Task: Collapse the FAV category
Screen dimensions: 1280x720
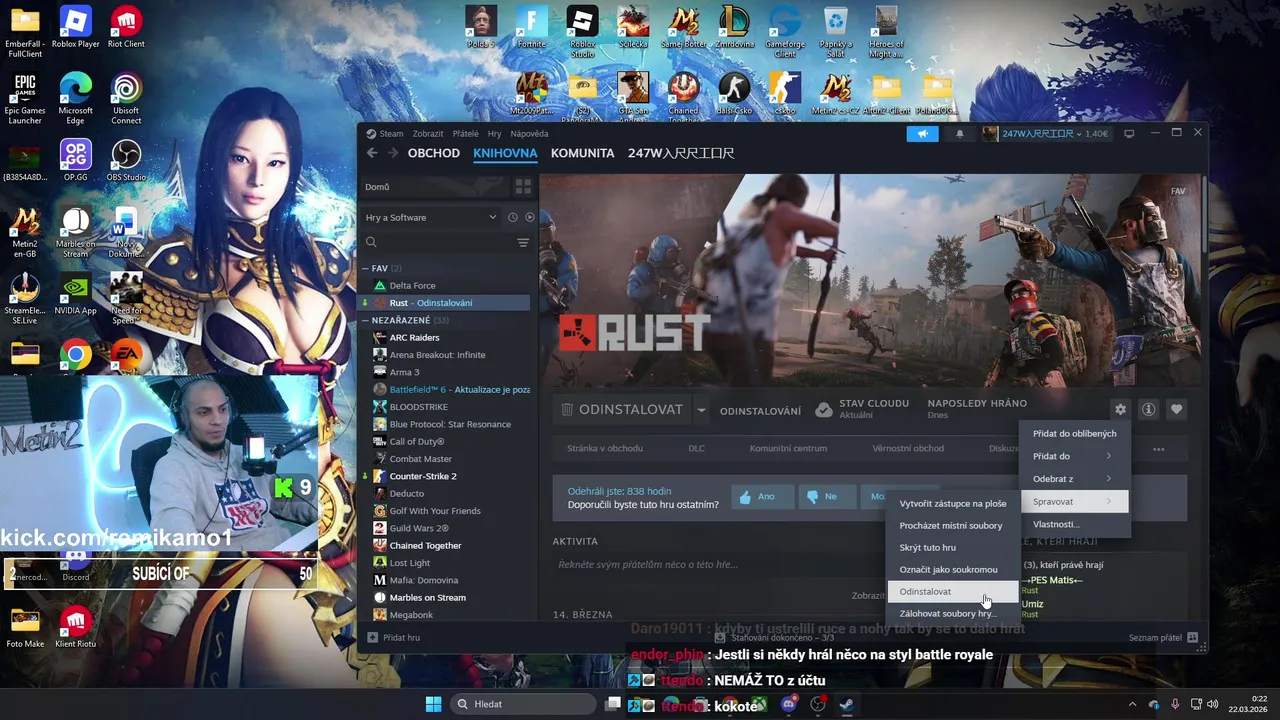Action: [366, 268]
